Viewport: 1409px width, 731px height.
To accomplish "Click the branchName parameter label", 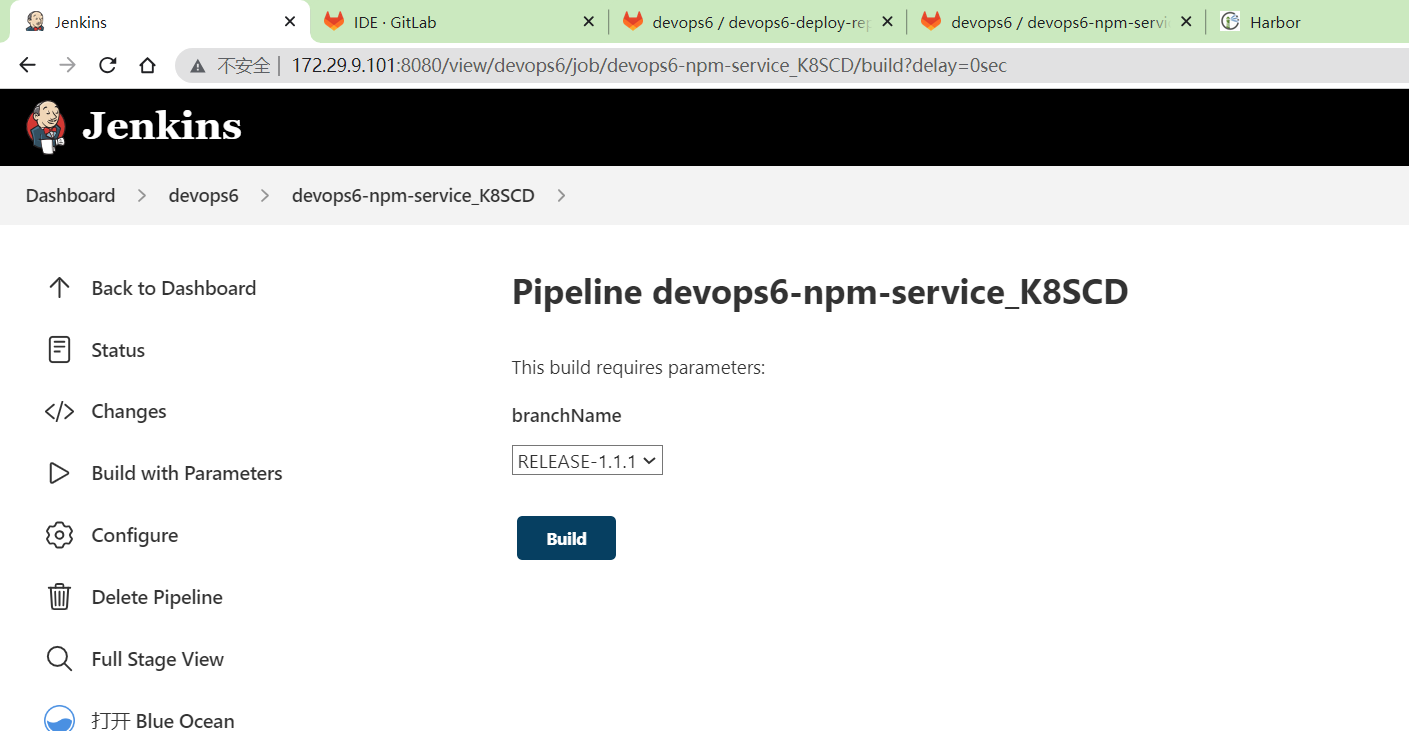I will (x=566, y=415).
